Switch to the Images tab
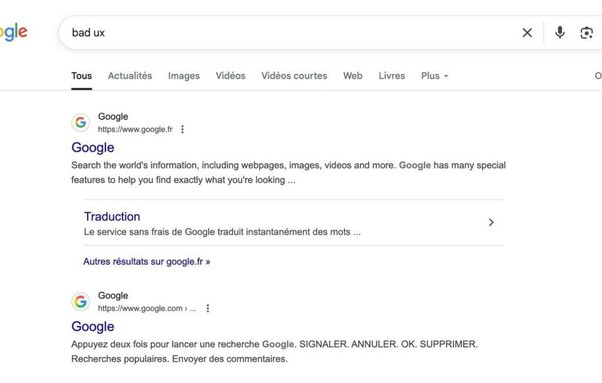602x383 pixels. coord(184,76)
